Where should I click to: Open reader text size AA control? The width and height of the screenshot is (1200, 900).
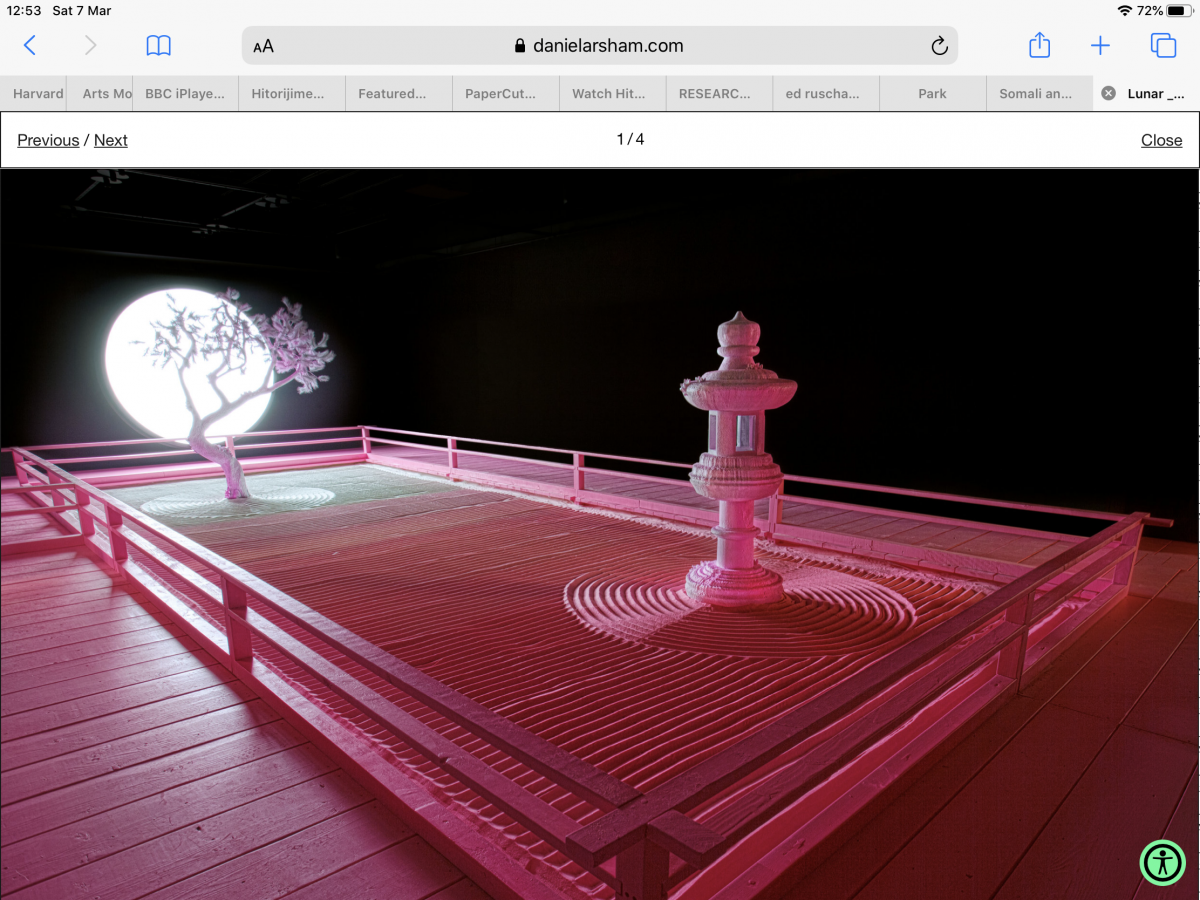[263, 46]
